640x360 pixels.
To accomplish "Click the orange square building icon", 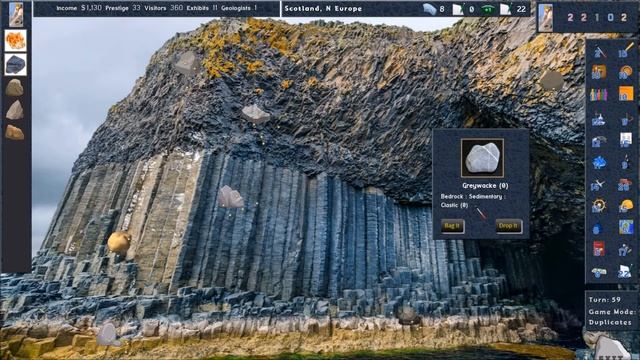I will coord(625,93).
